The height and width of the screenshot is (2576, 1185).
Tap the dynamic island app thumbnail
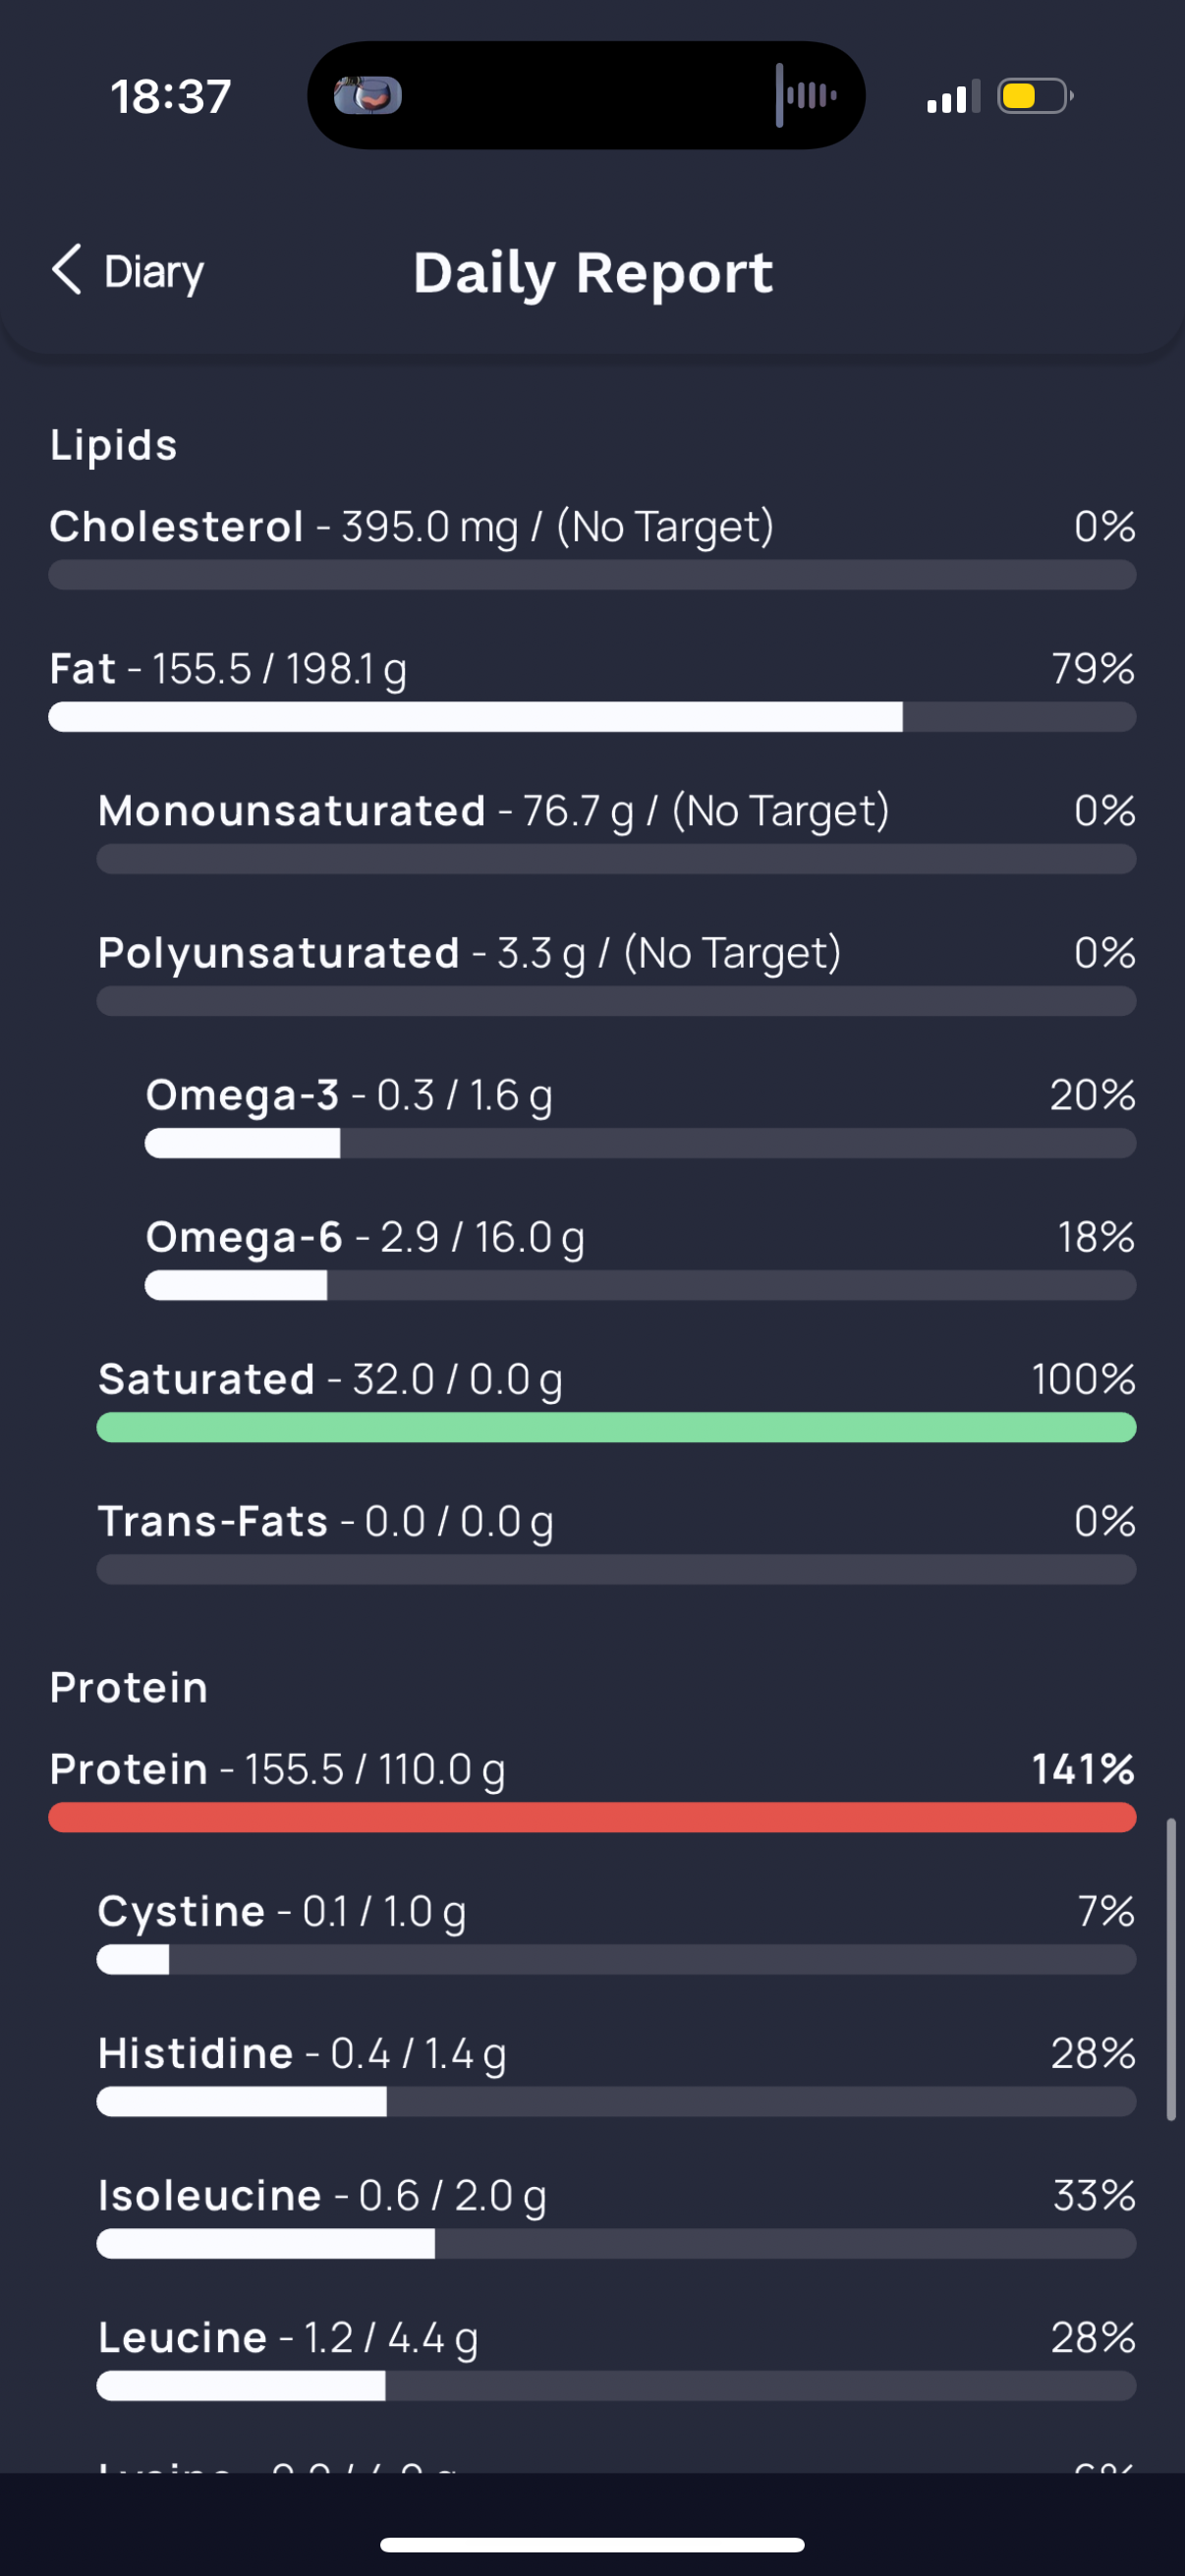(x=367, y=96)
